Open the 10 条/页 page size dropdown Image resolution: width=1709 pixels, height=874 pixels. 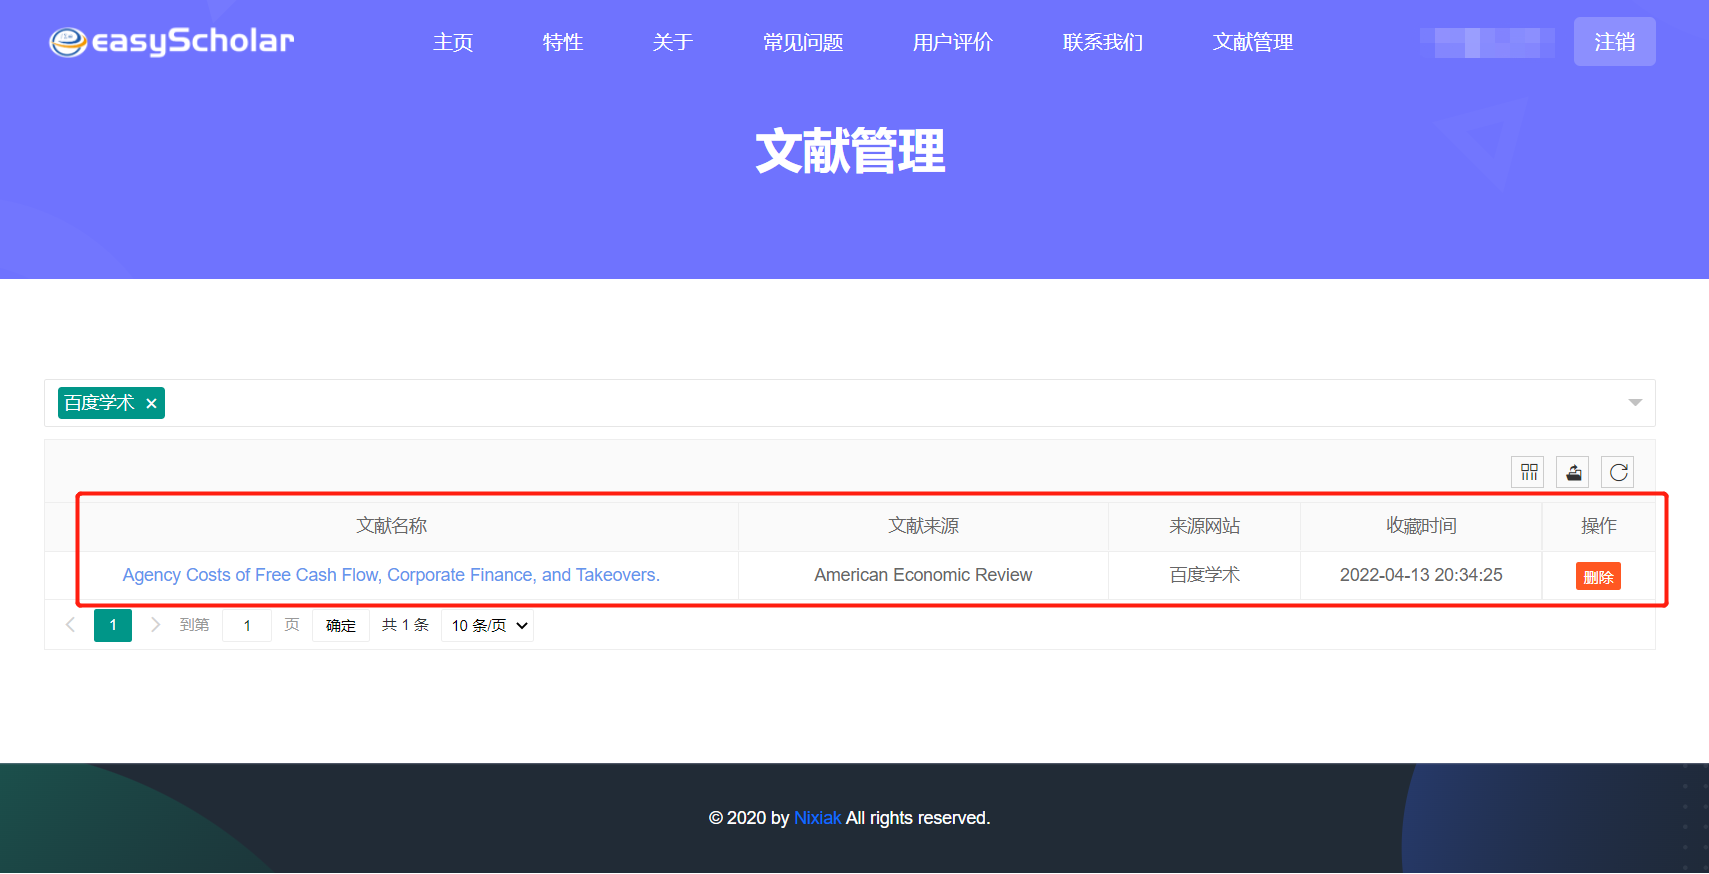click(x=488, y=626)
